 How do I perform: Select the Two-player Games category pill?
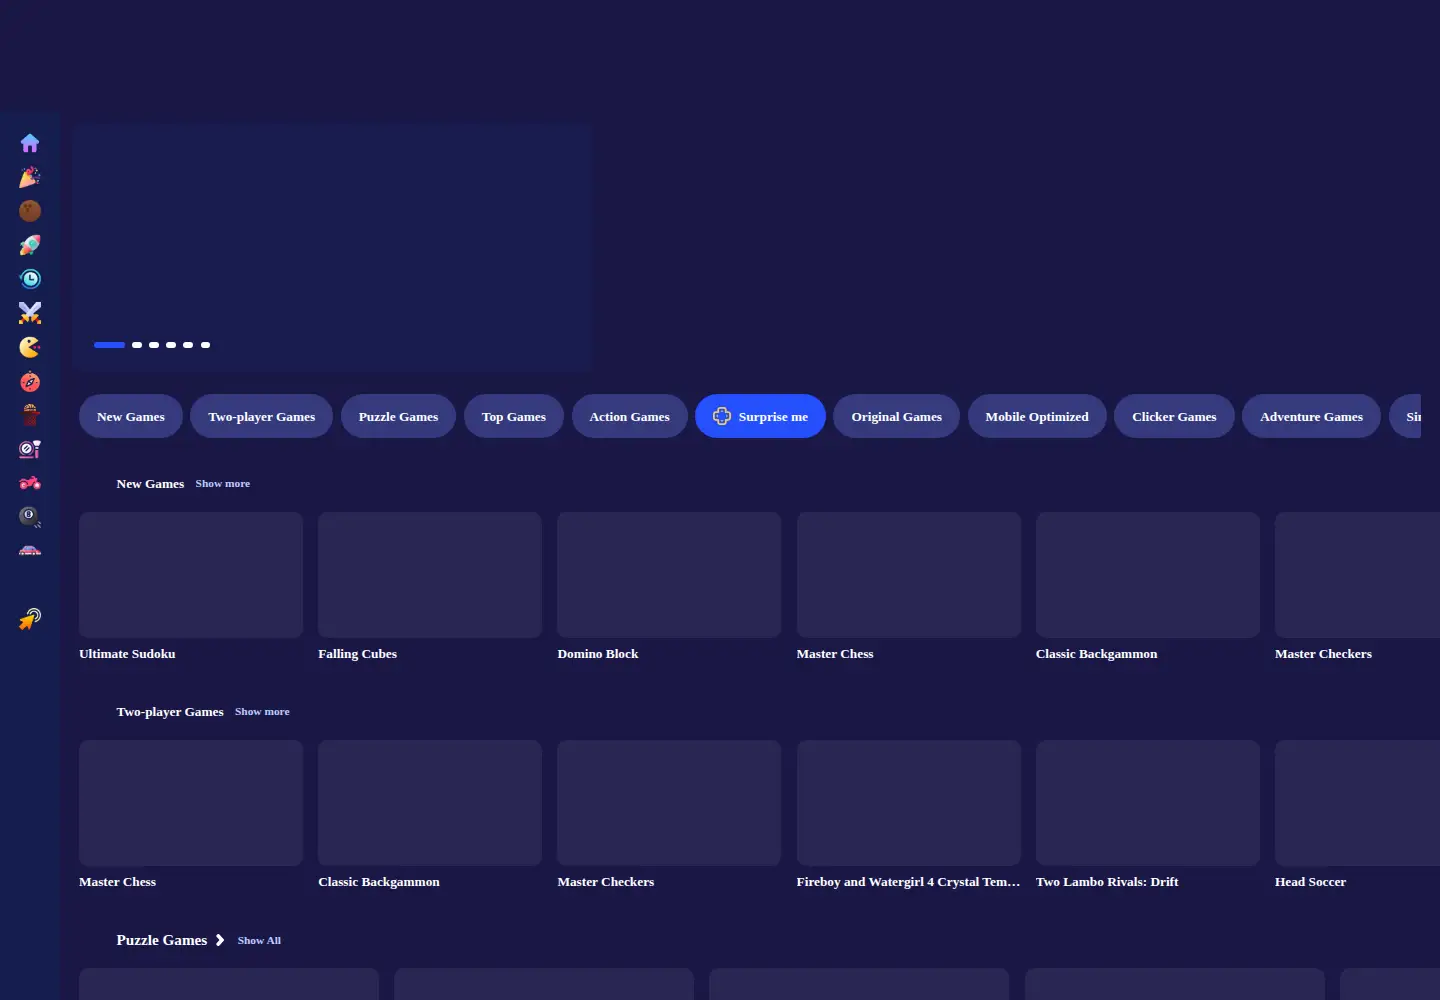[x=262, y=416]
